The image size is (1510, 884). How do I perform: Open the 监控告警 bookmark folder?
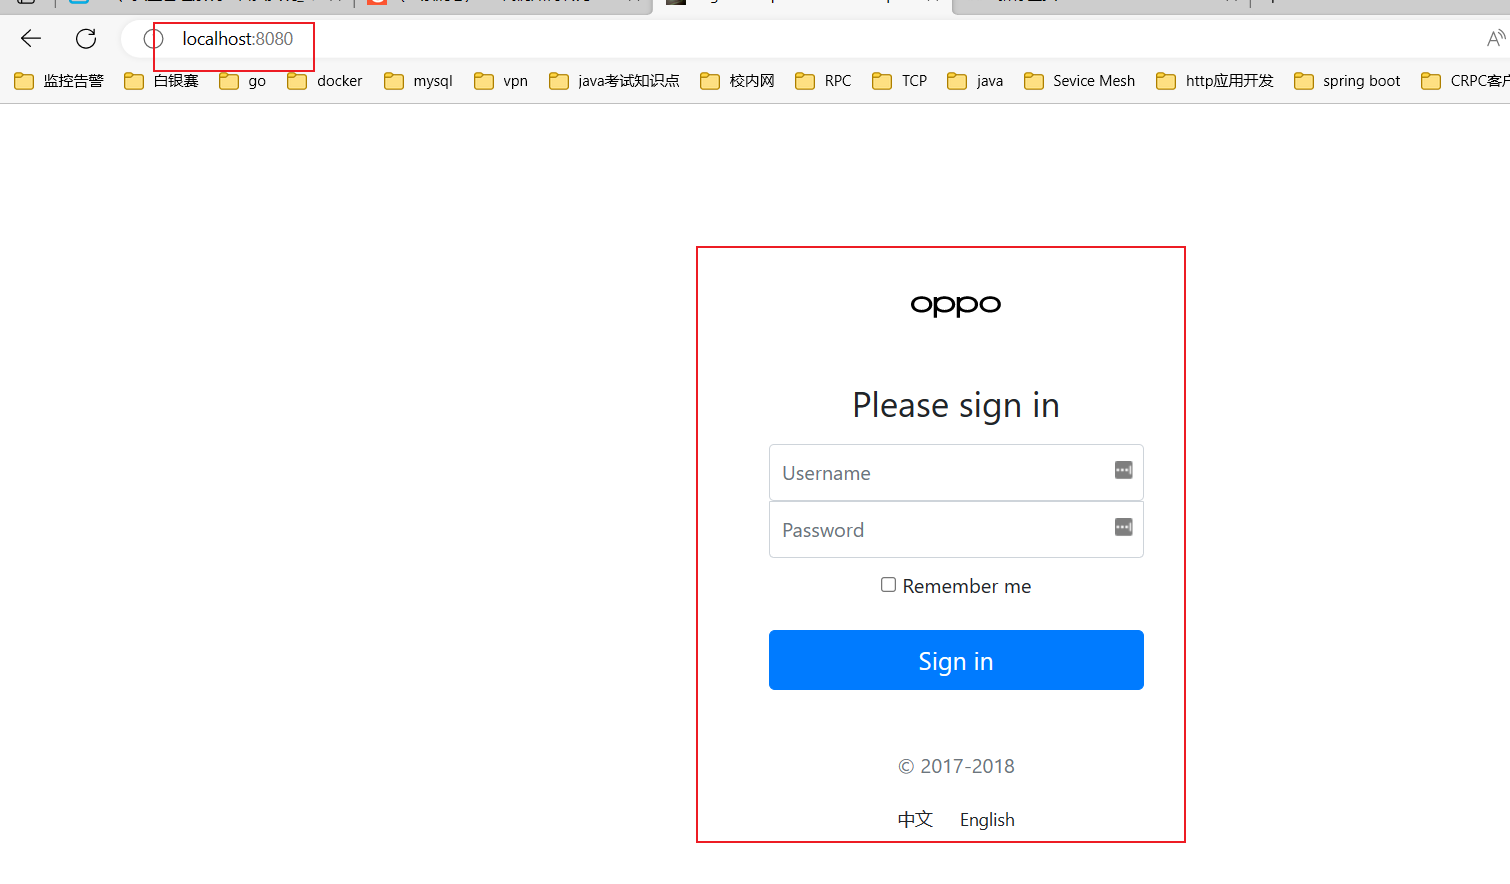(59, 81)
